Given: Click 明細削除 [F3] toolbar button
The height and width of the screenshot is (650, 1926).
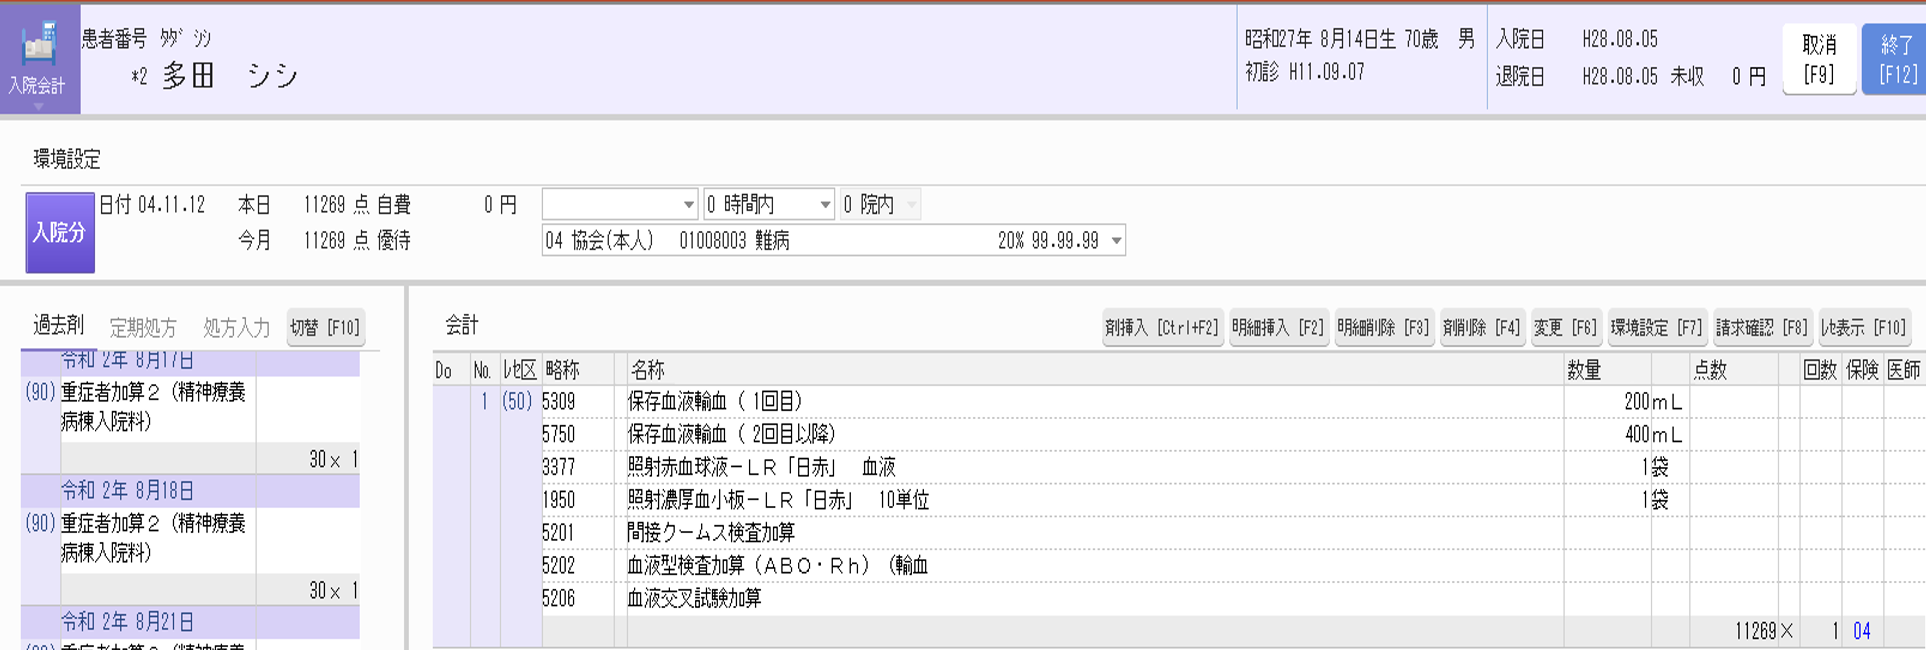Looking at the screenshot, I should coord(1384,328).
